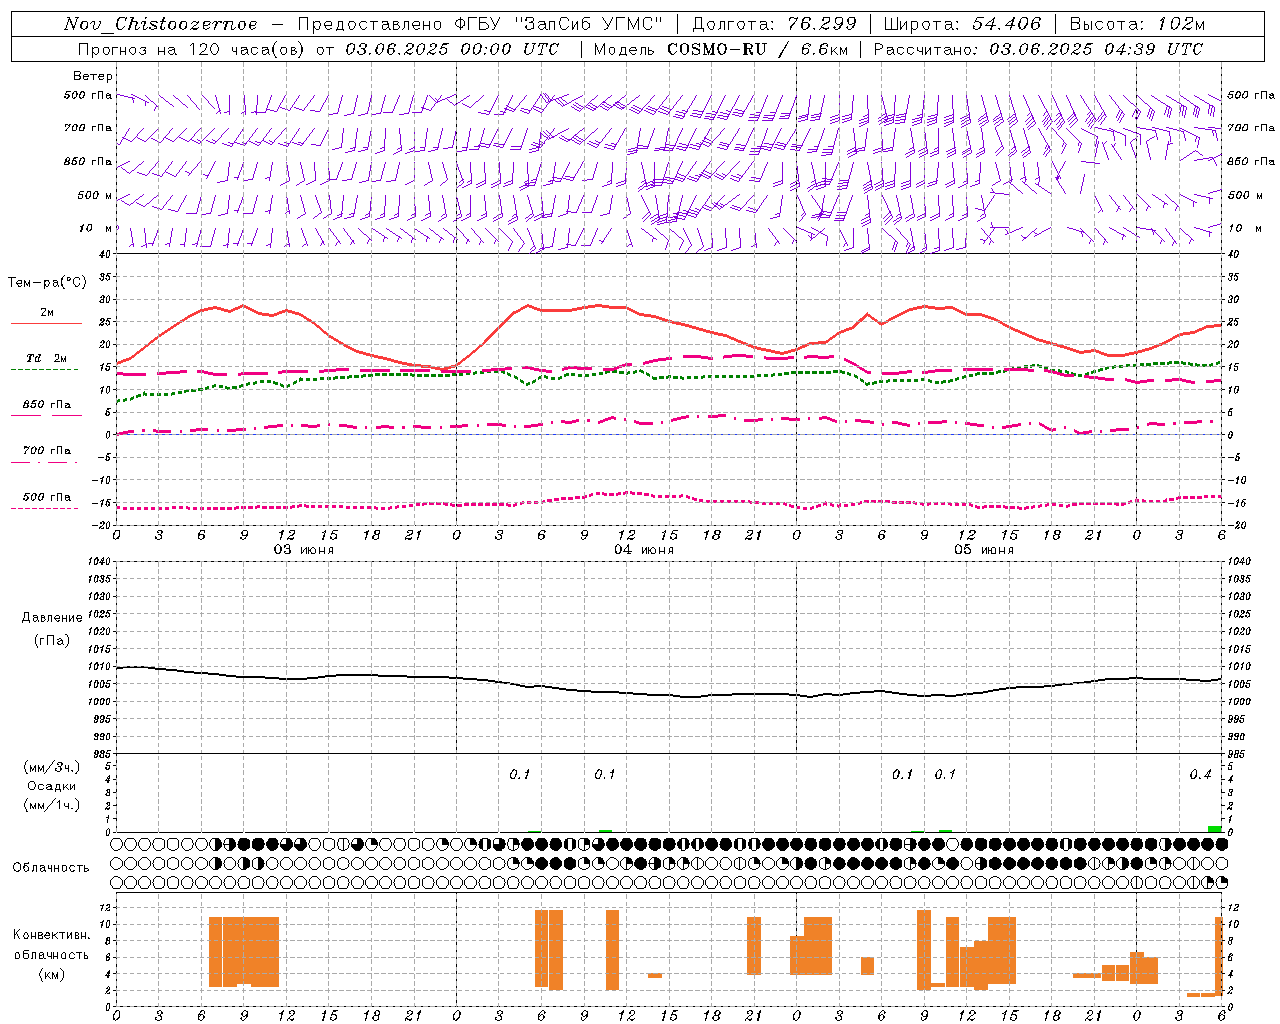Click the '03 июня' date label
The height and width of the screenshot is (1024, 1280).
coord(304,550)
